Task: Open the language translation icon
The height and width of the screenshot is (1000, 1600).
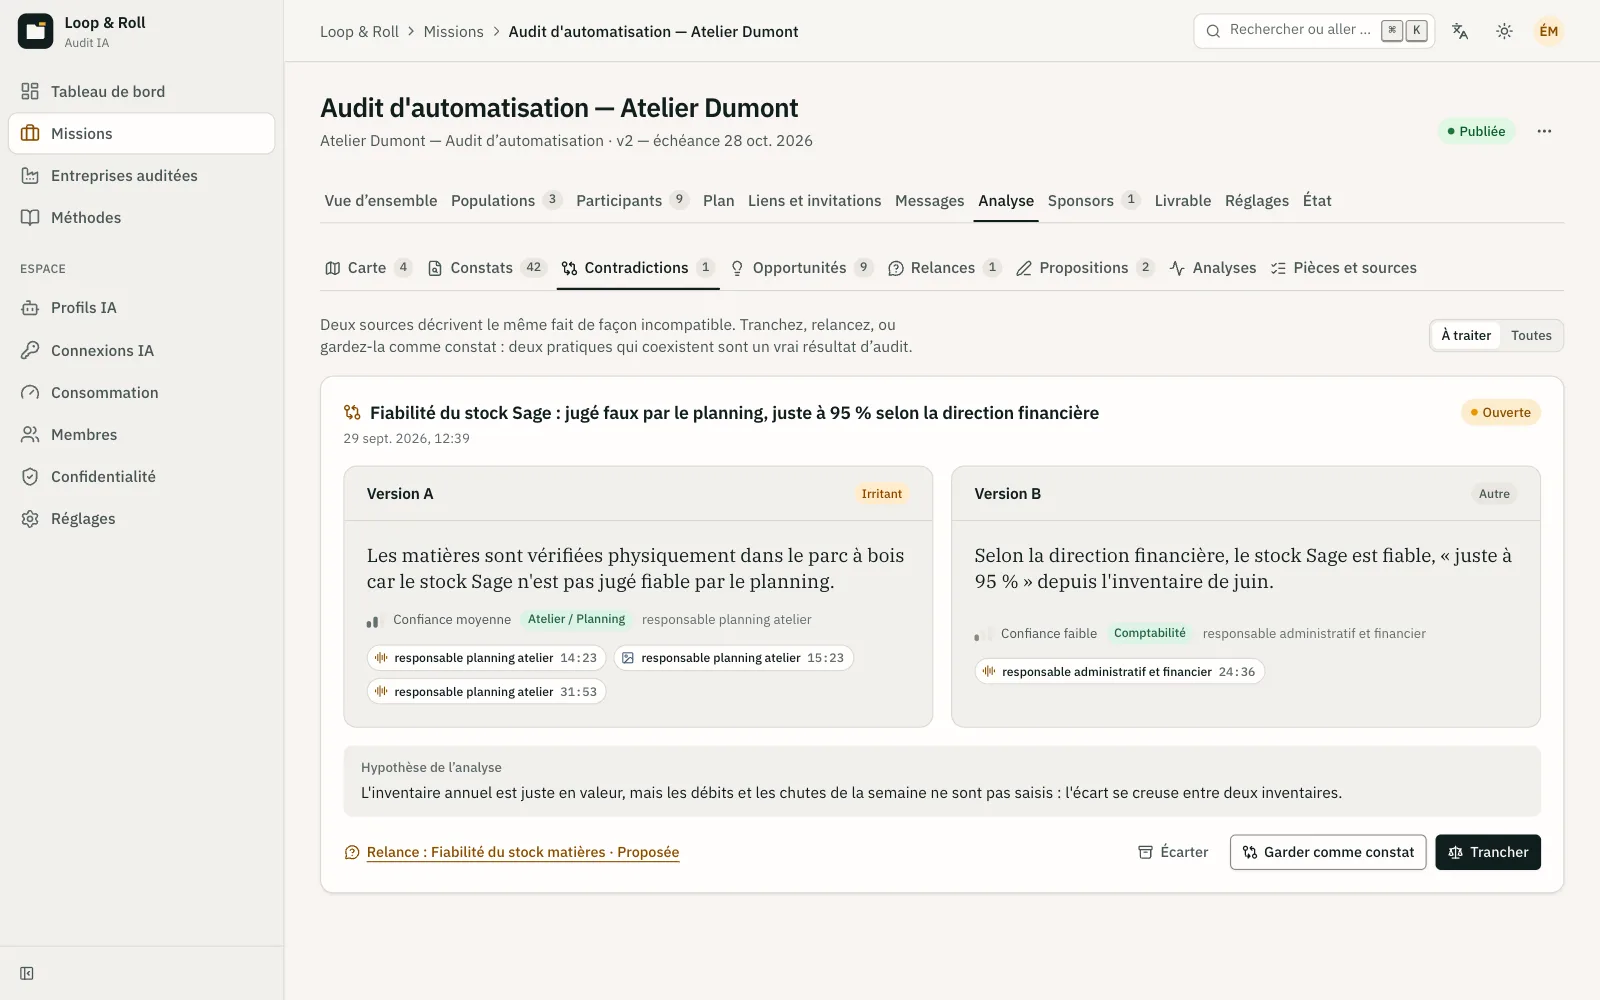Action: pyautogui.click(x=1460, y=31)
